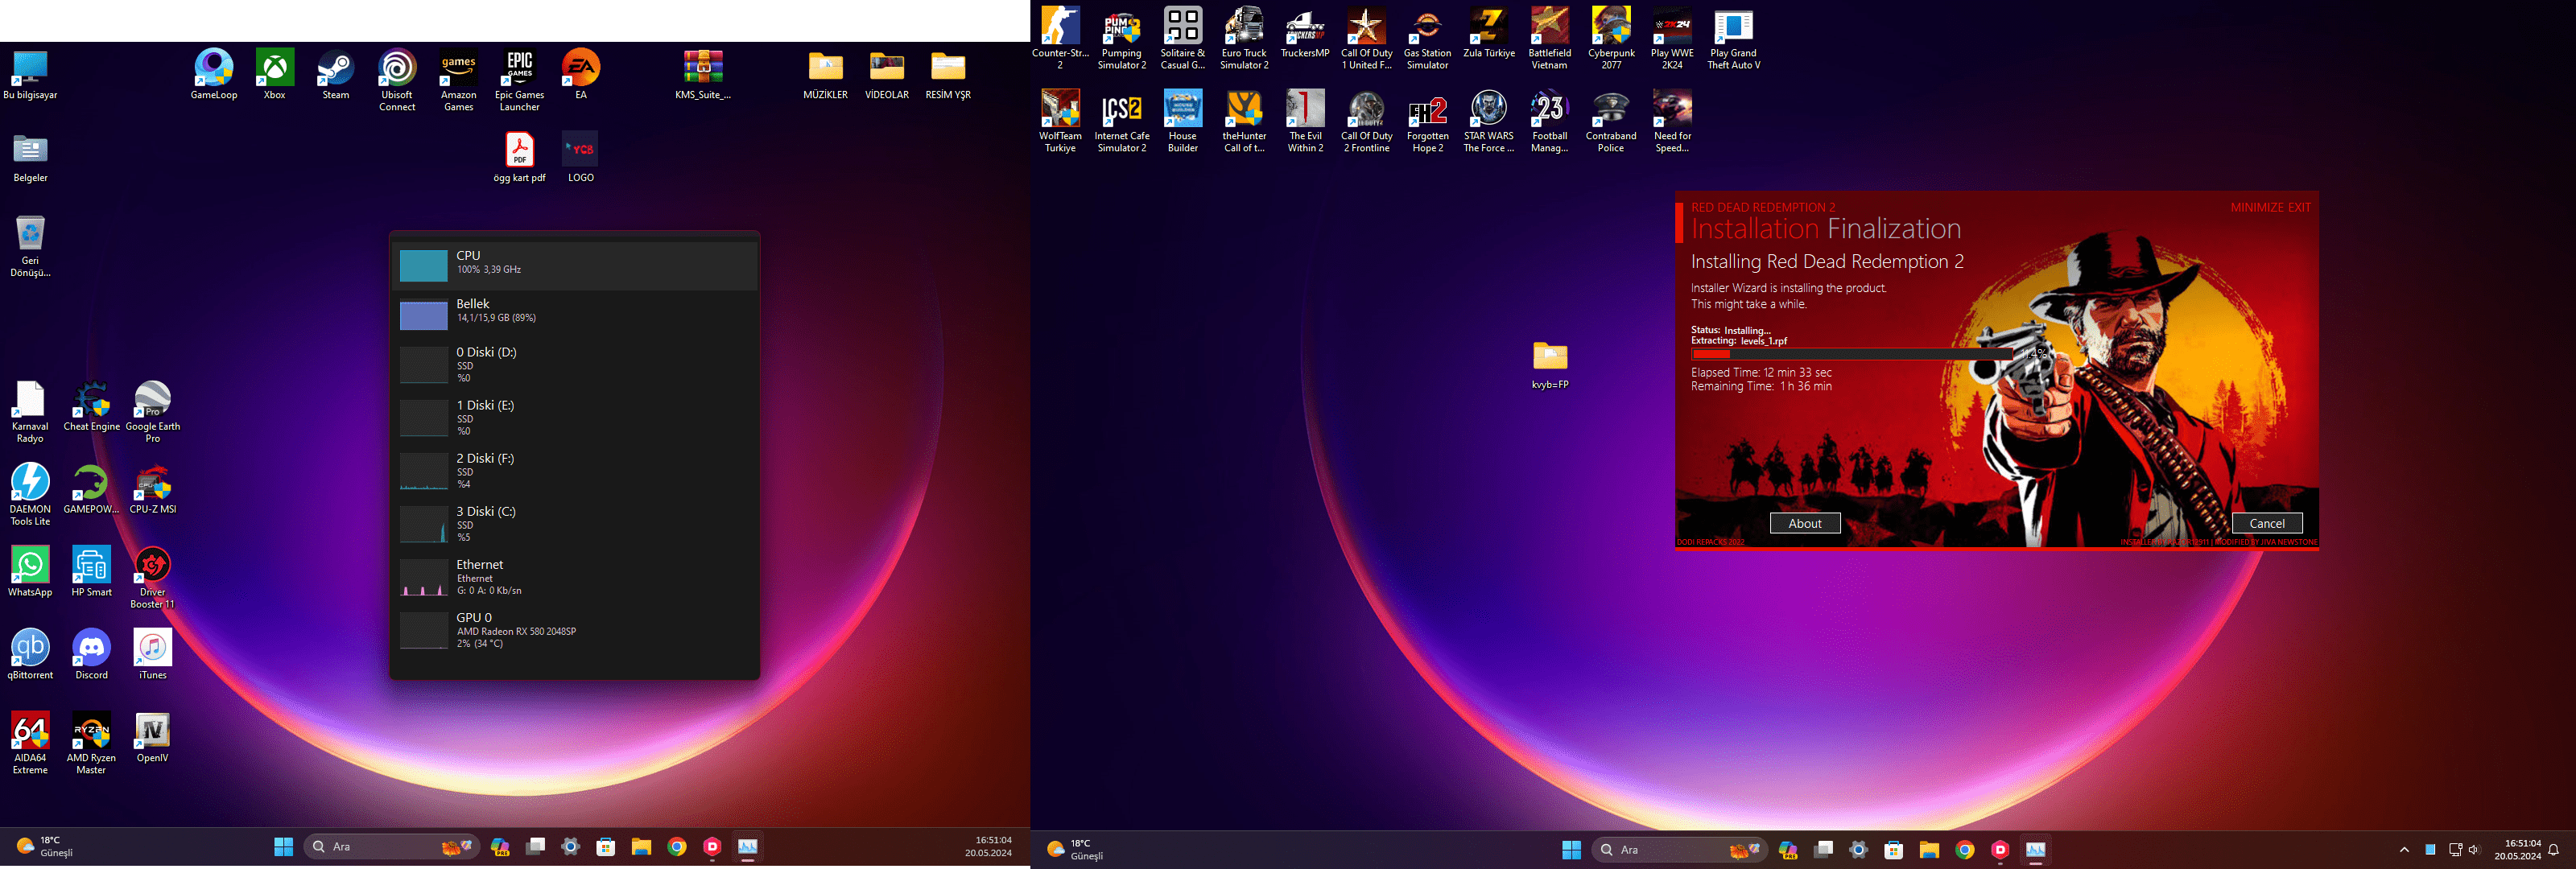Select the Belgeler desktop icon

coord(30,158)
